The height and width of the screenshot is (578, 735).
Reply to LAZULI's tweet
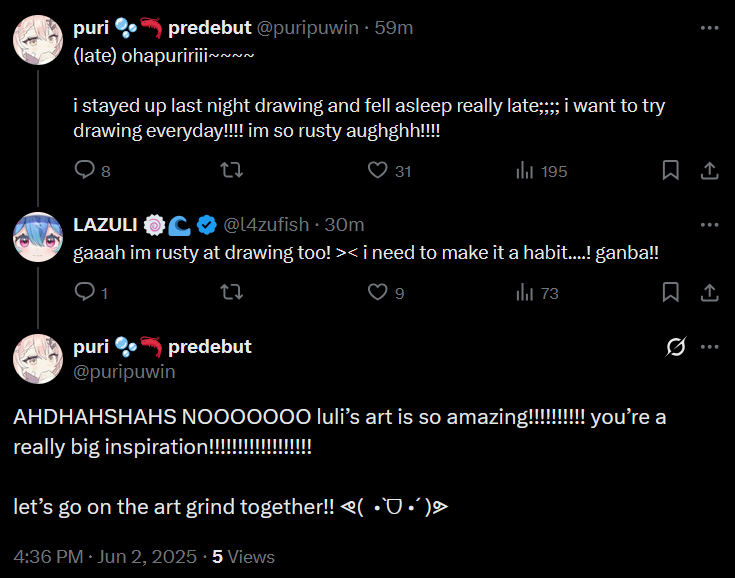[x=85, y=293]
